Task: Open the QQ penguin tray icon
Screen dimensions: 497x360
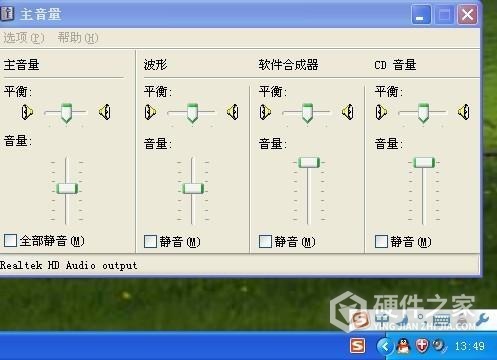Action: pyautogui.click(x=403, y=346)
